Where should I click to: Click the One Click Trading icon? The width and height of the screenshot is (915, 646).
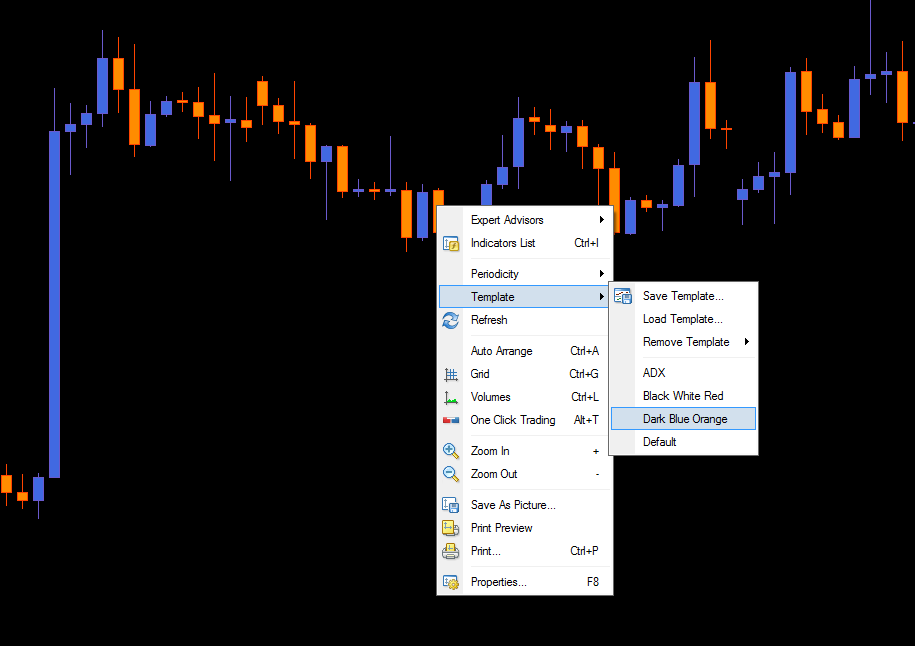point(450,420)
